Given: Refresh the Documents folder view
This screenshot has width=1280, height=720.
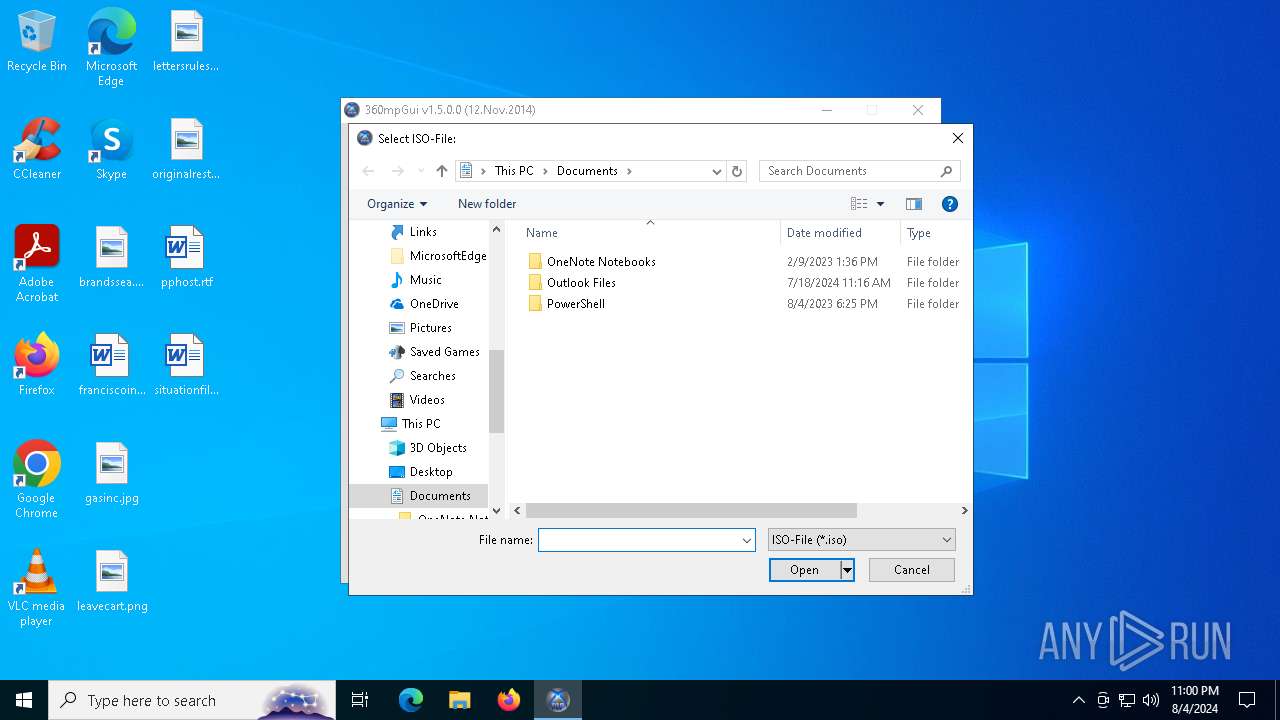Looking at the screenshot, I should point(737,171).
